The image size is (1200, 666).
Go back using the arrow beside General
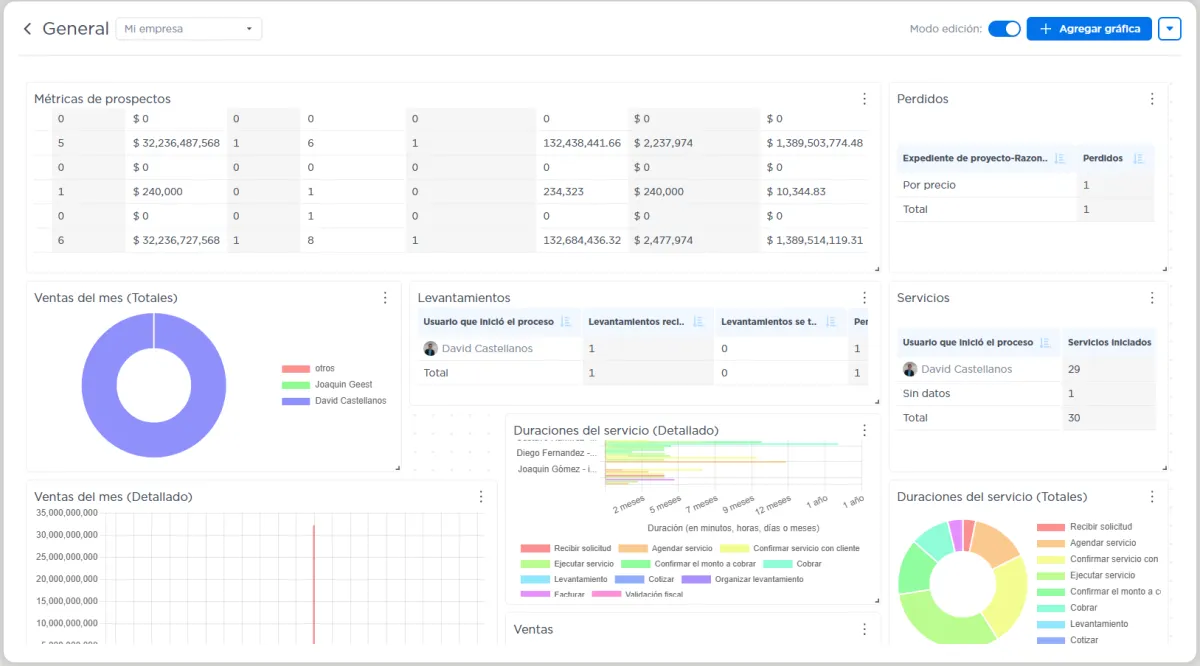27,29
